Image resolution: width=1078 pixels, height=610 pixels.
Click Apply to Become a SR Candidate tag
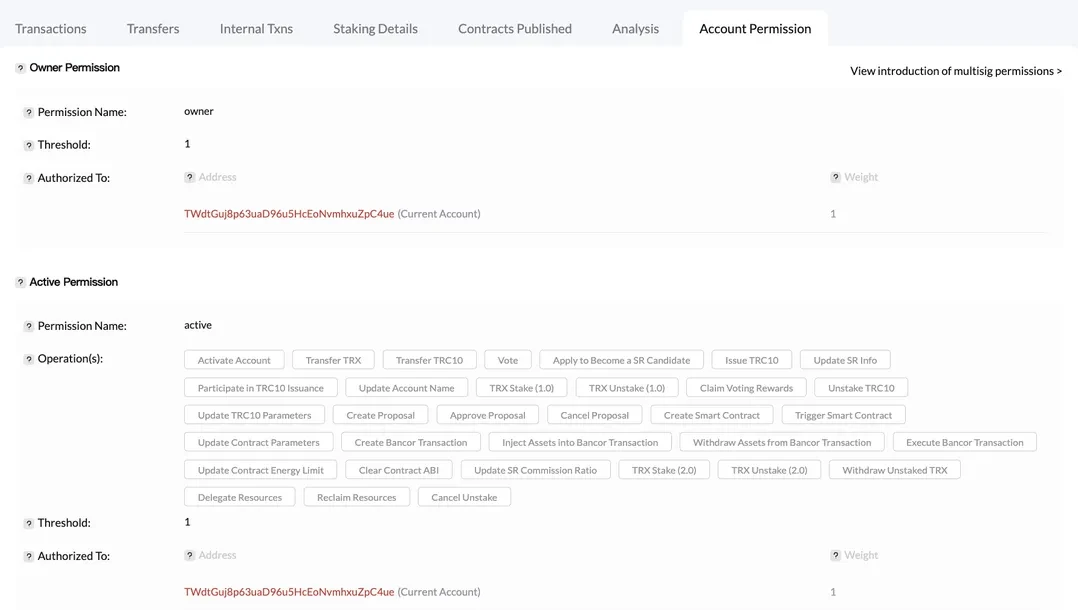pyautogui.click(x=622, y=360)
